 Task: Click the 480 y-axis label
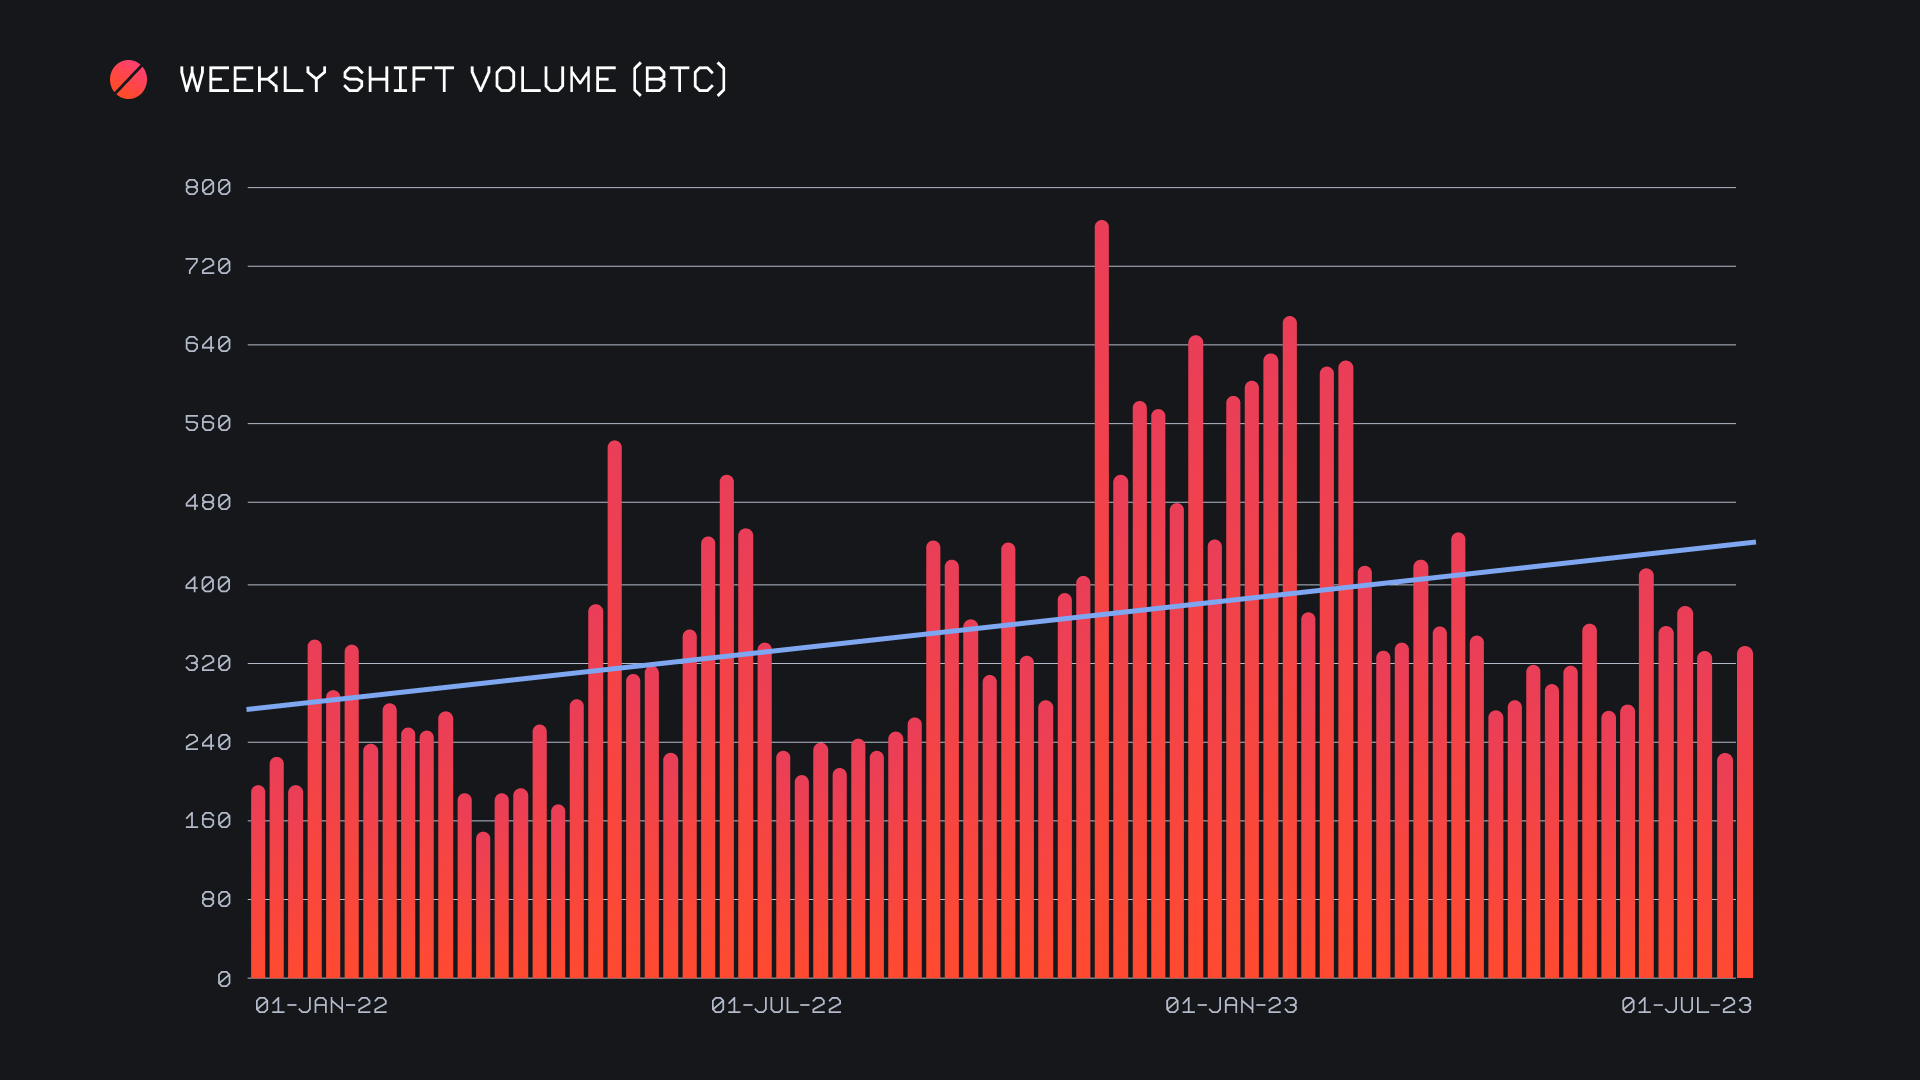208,503
